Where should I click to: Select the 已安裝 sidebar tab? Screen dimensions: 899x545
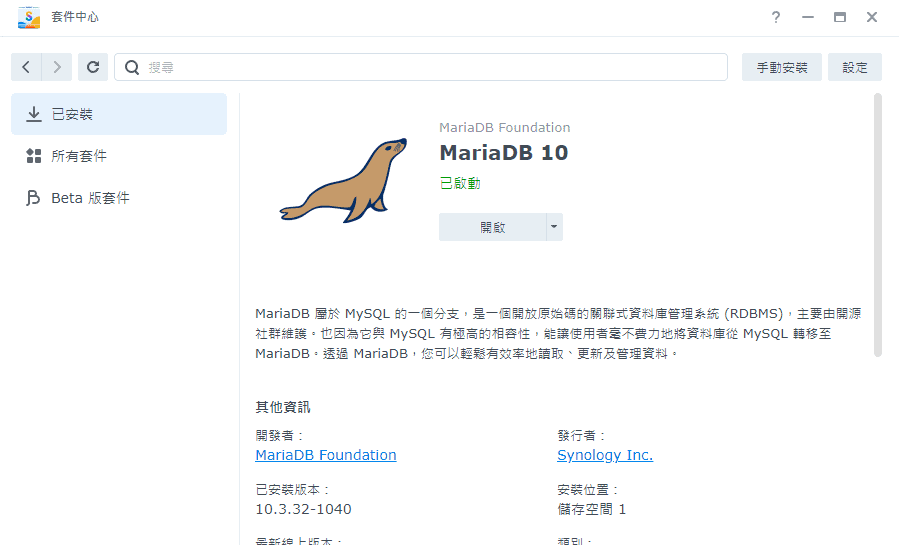click(x=119, y=114)
